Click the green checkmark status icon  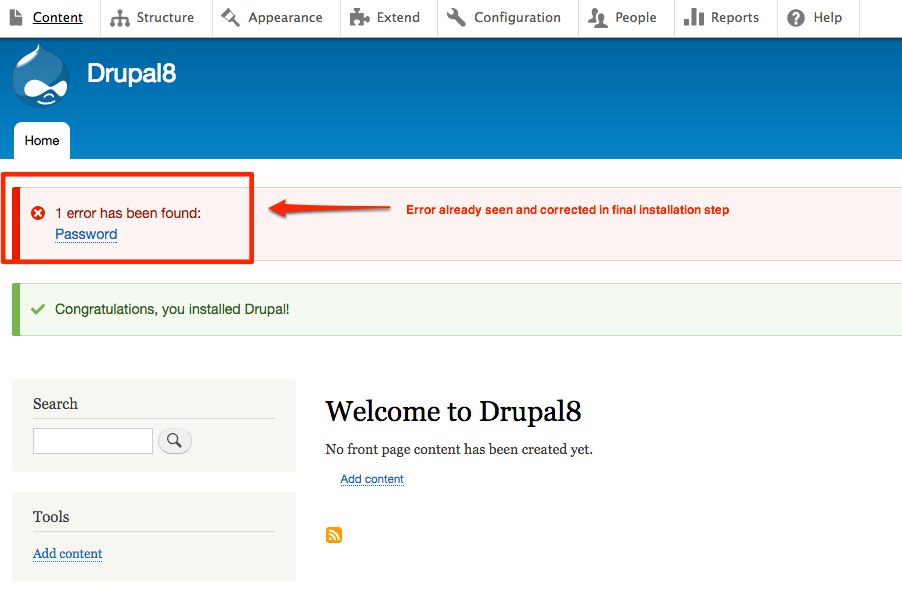tap(38, 309)
